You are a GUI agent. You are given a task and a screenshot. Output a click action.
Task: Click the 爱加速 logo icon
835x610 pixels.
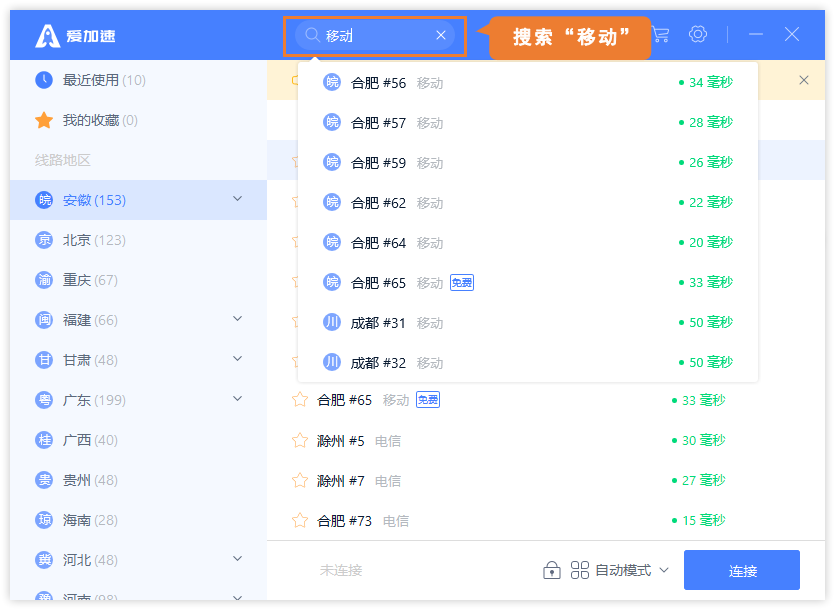click(x=47, y=36)
